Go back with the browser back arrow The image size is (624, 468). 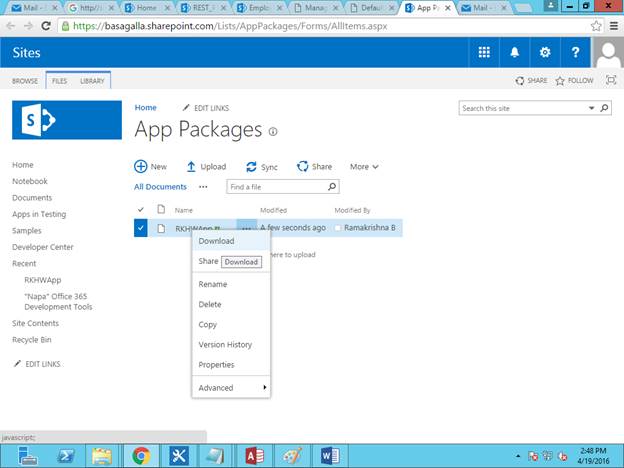[11, 26]
